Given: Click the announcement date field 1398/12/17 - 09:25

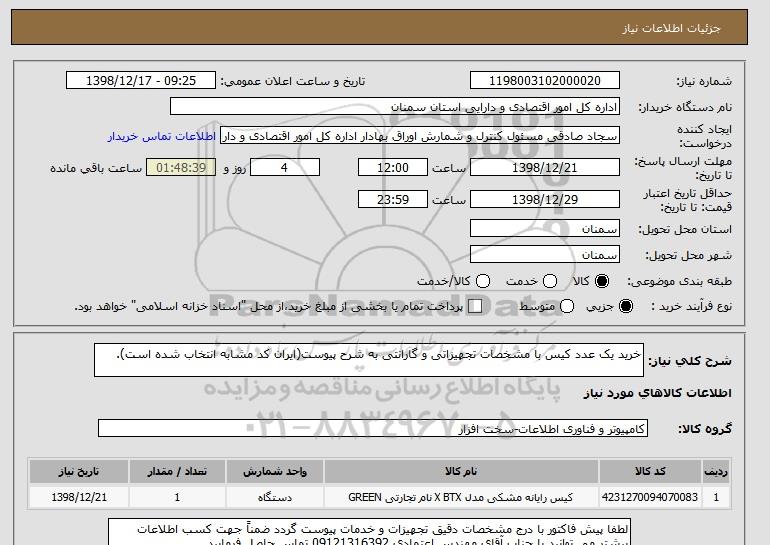Looking at the screenshot, I should coord(141,81).
